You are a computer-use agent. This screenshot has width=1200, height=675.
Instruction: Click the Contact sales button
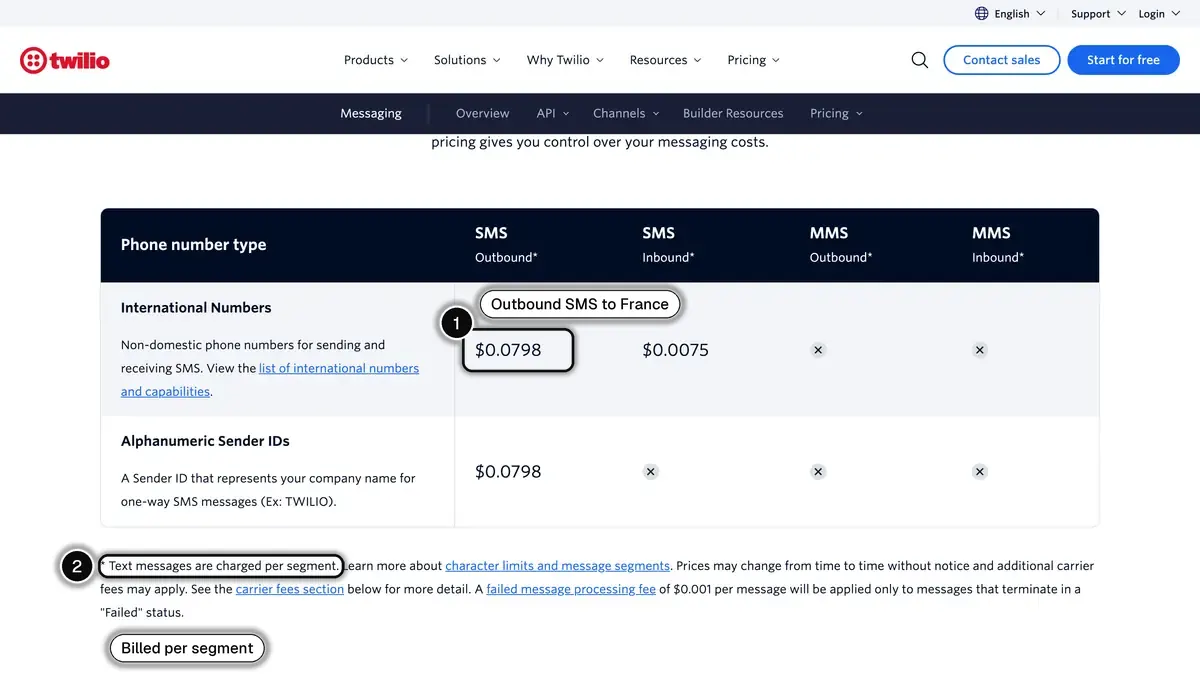click(1001, 60)
